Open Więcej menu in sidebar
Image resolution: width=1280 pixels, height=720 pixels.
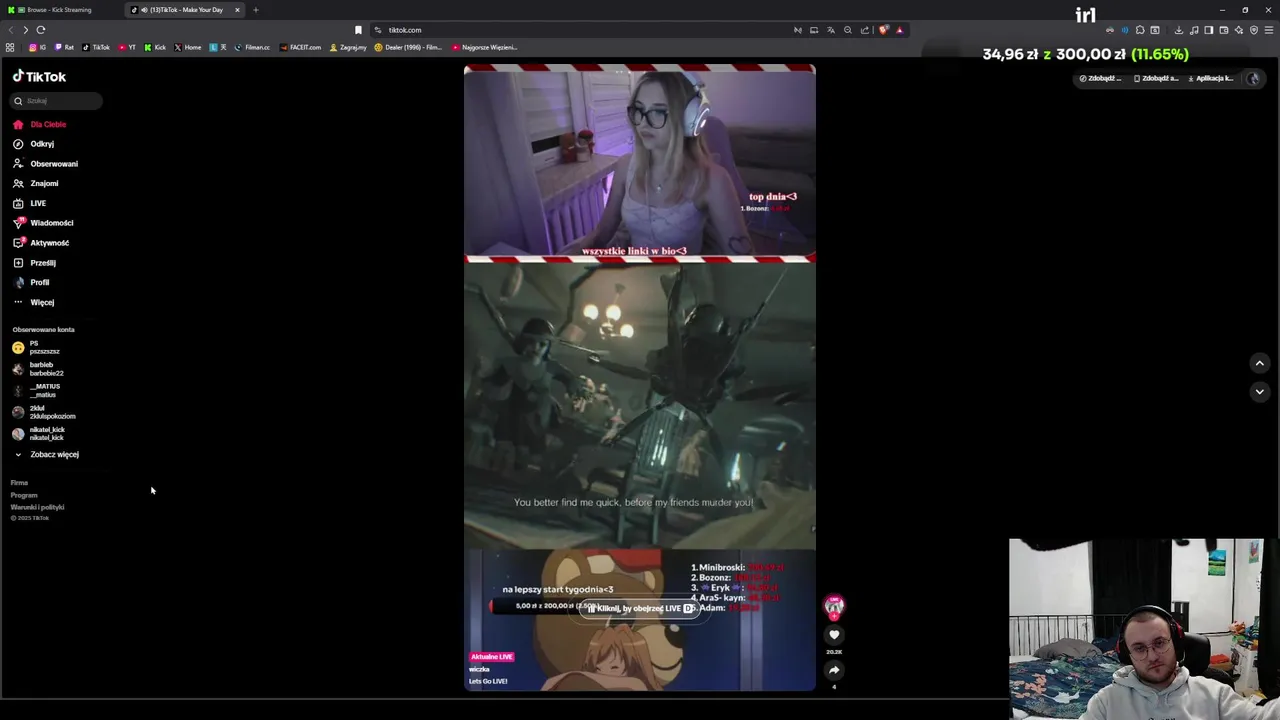(33, 302)
